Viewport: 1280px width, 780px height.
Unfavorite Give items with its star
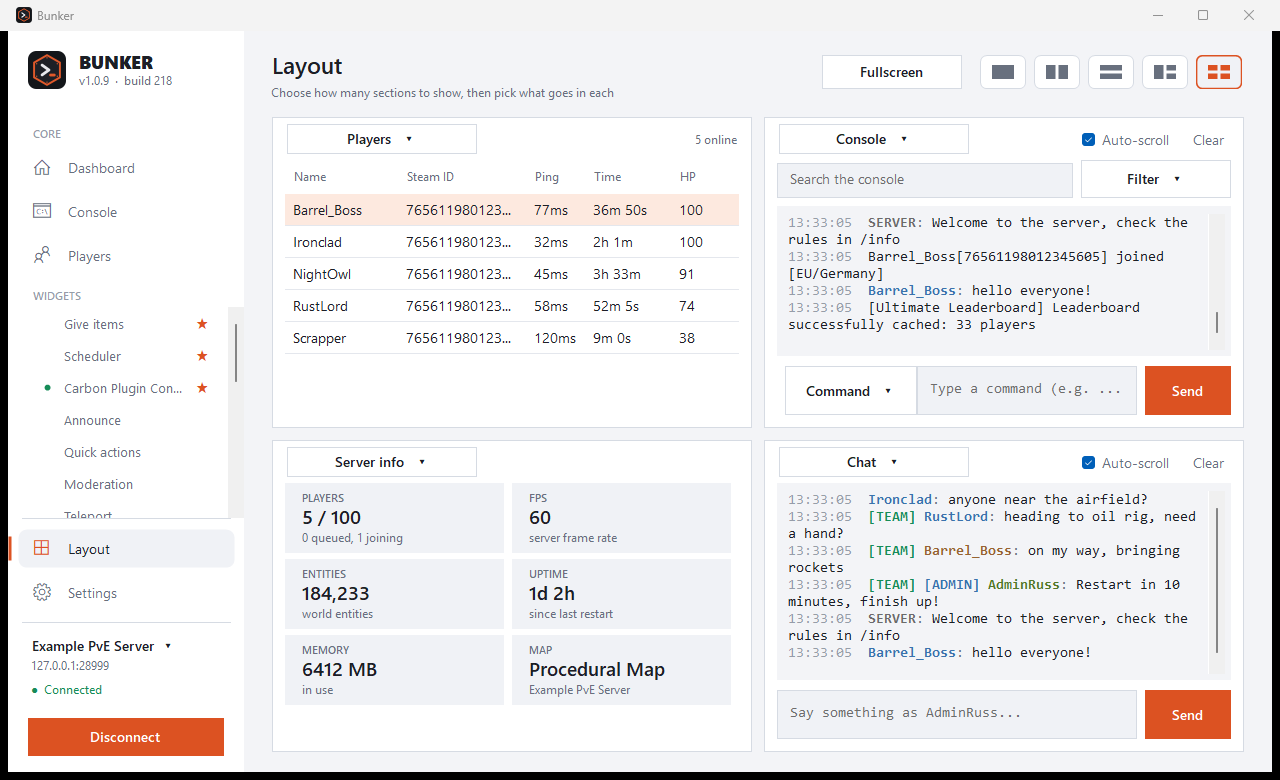[x=202, y=324]
